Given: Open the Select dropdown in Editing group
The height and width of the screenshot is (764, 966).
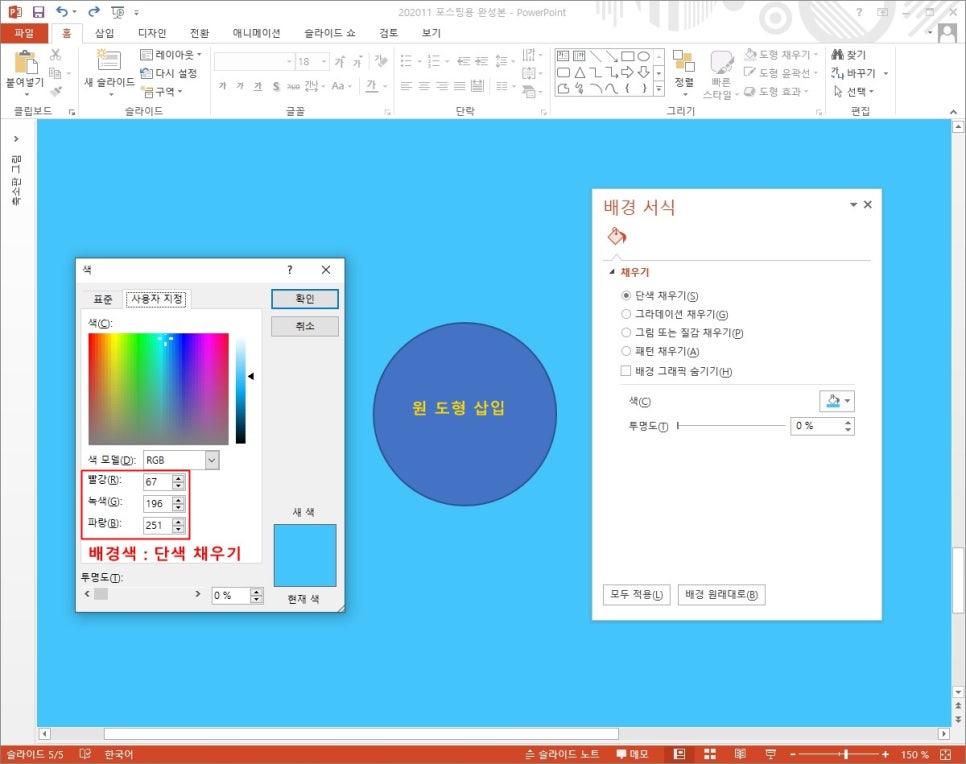Looking at the screenshot, I should 854,92.
